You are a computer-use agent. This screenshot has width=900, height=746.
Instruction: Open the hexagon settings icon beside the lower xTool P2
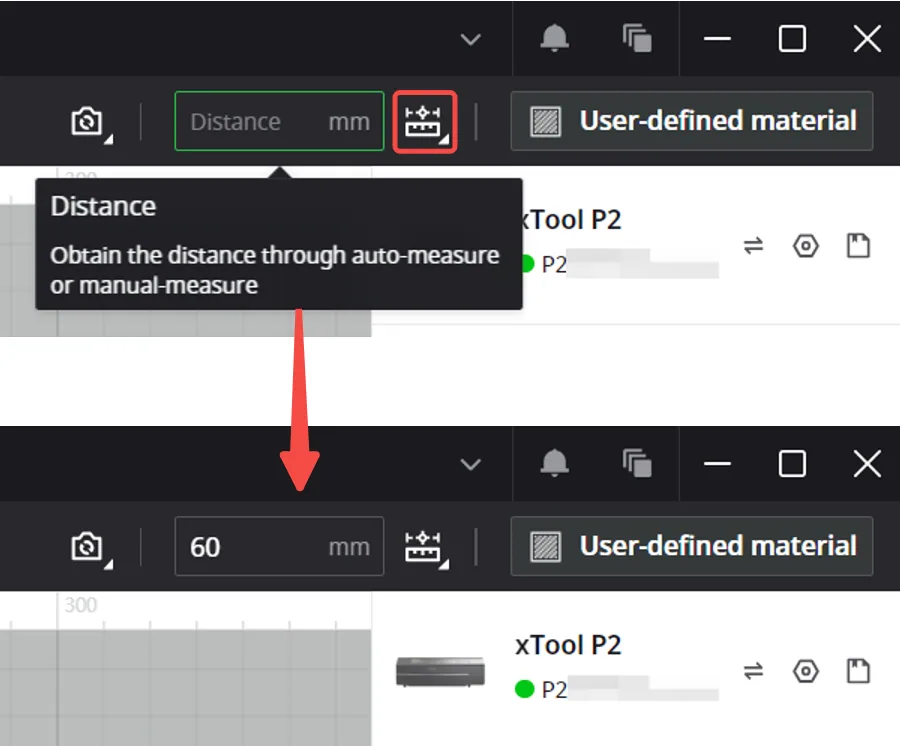806,671
